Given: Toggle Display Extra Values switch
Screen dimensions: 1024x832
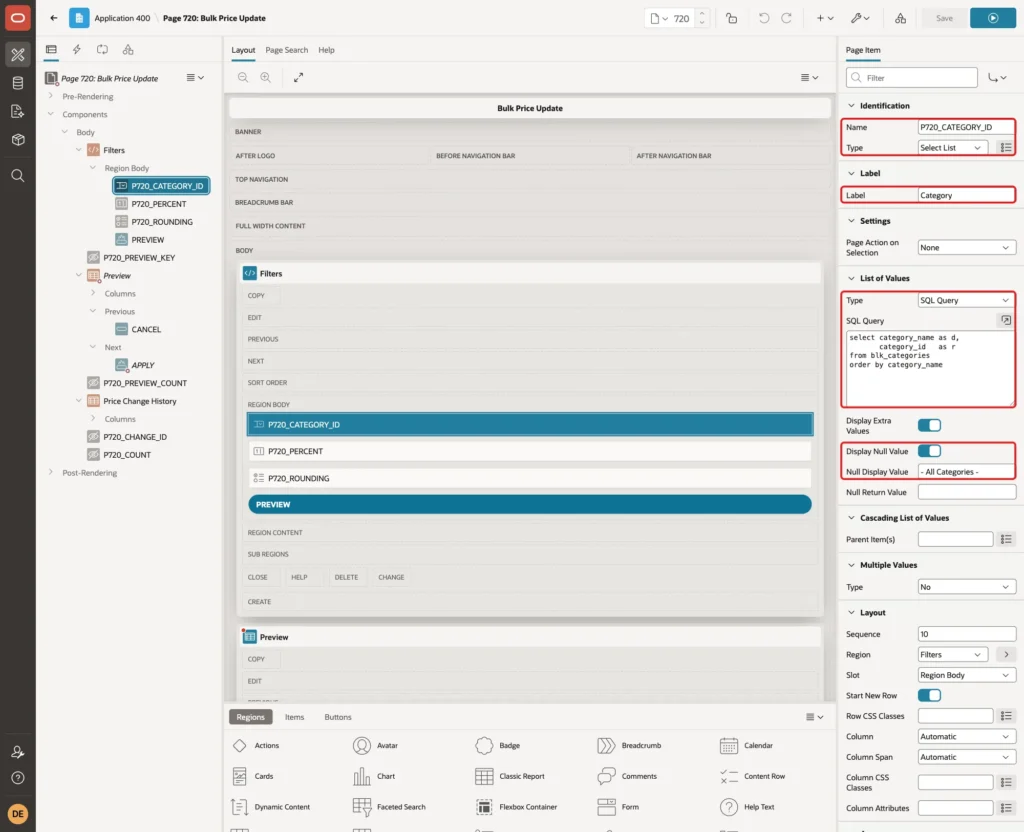Looking at the screenshot, I should (x=929, y=425).
